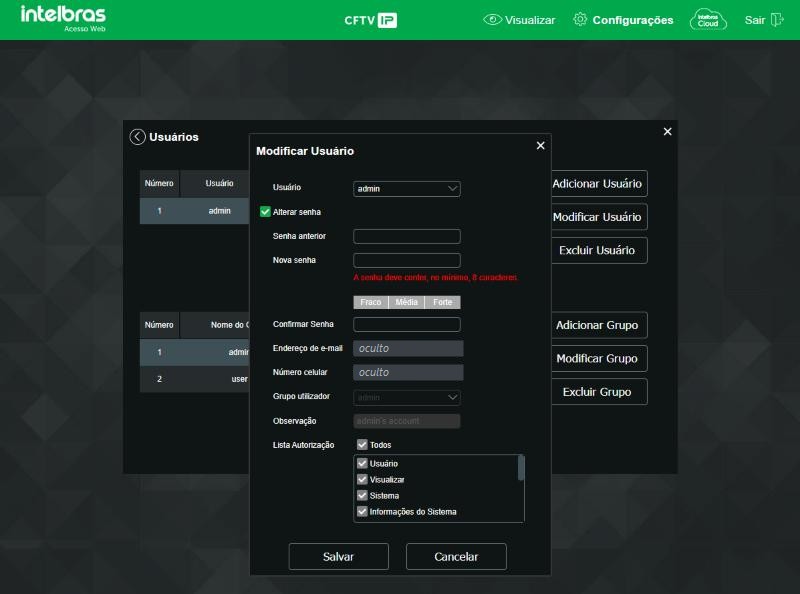Click the Excluir Grupo button
This screenshot has height=594, width=800.
pos(599,392)
